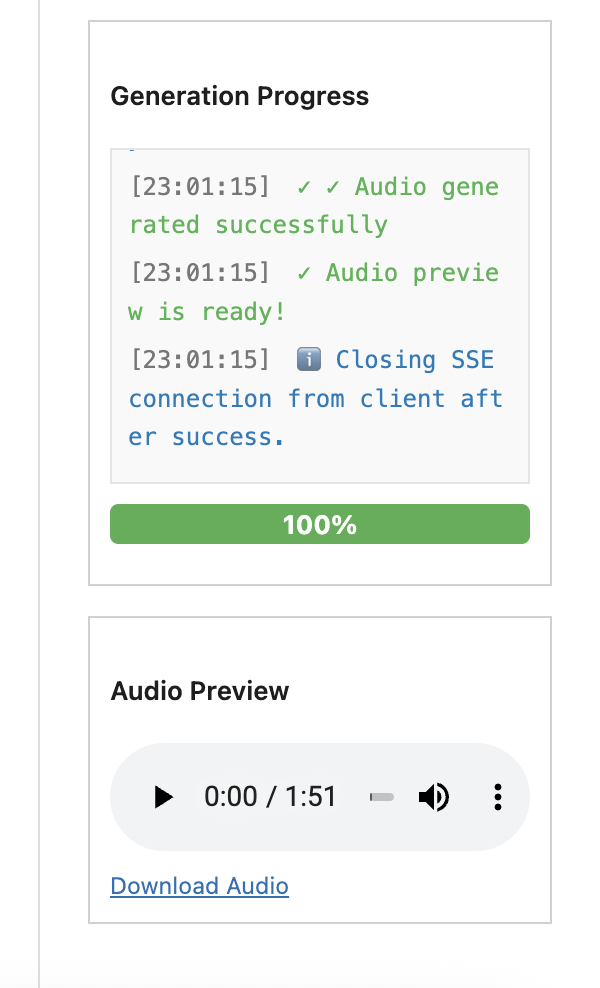Click the 'Audio preview is ready!' log message
Image resolution: width=600 pixels, height=988 pixels.
(x=412, y=273)
